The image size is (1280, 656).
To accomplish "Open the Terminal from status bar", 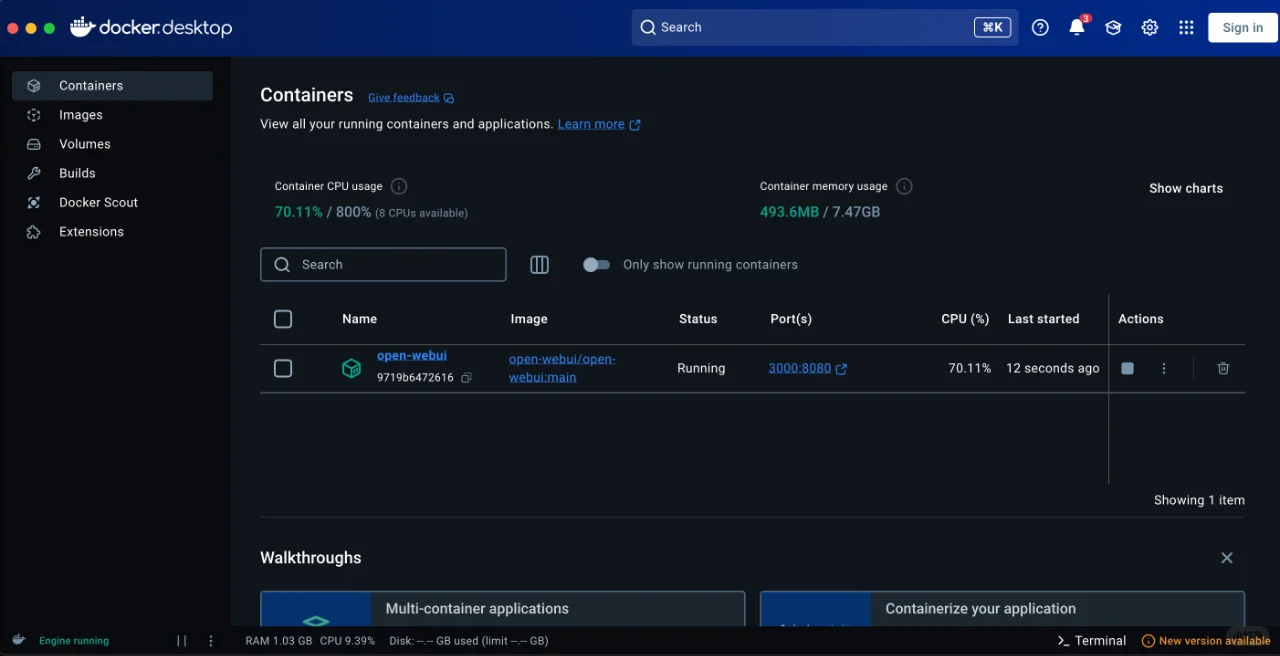I will (x=1092, y=641).
